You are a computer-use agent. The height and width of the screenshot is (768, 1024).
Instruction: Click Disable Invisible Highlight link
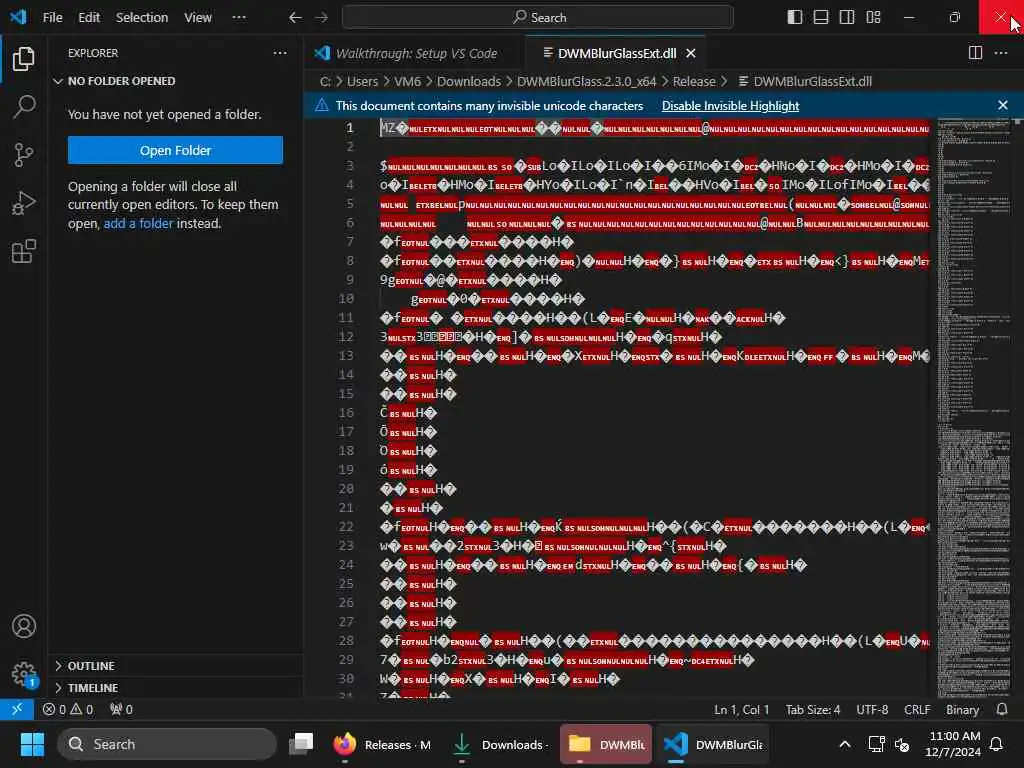click(730, 106)
